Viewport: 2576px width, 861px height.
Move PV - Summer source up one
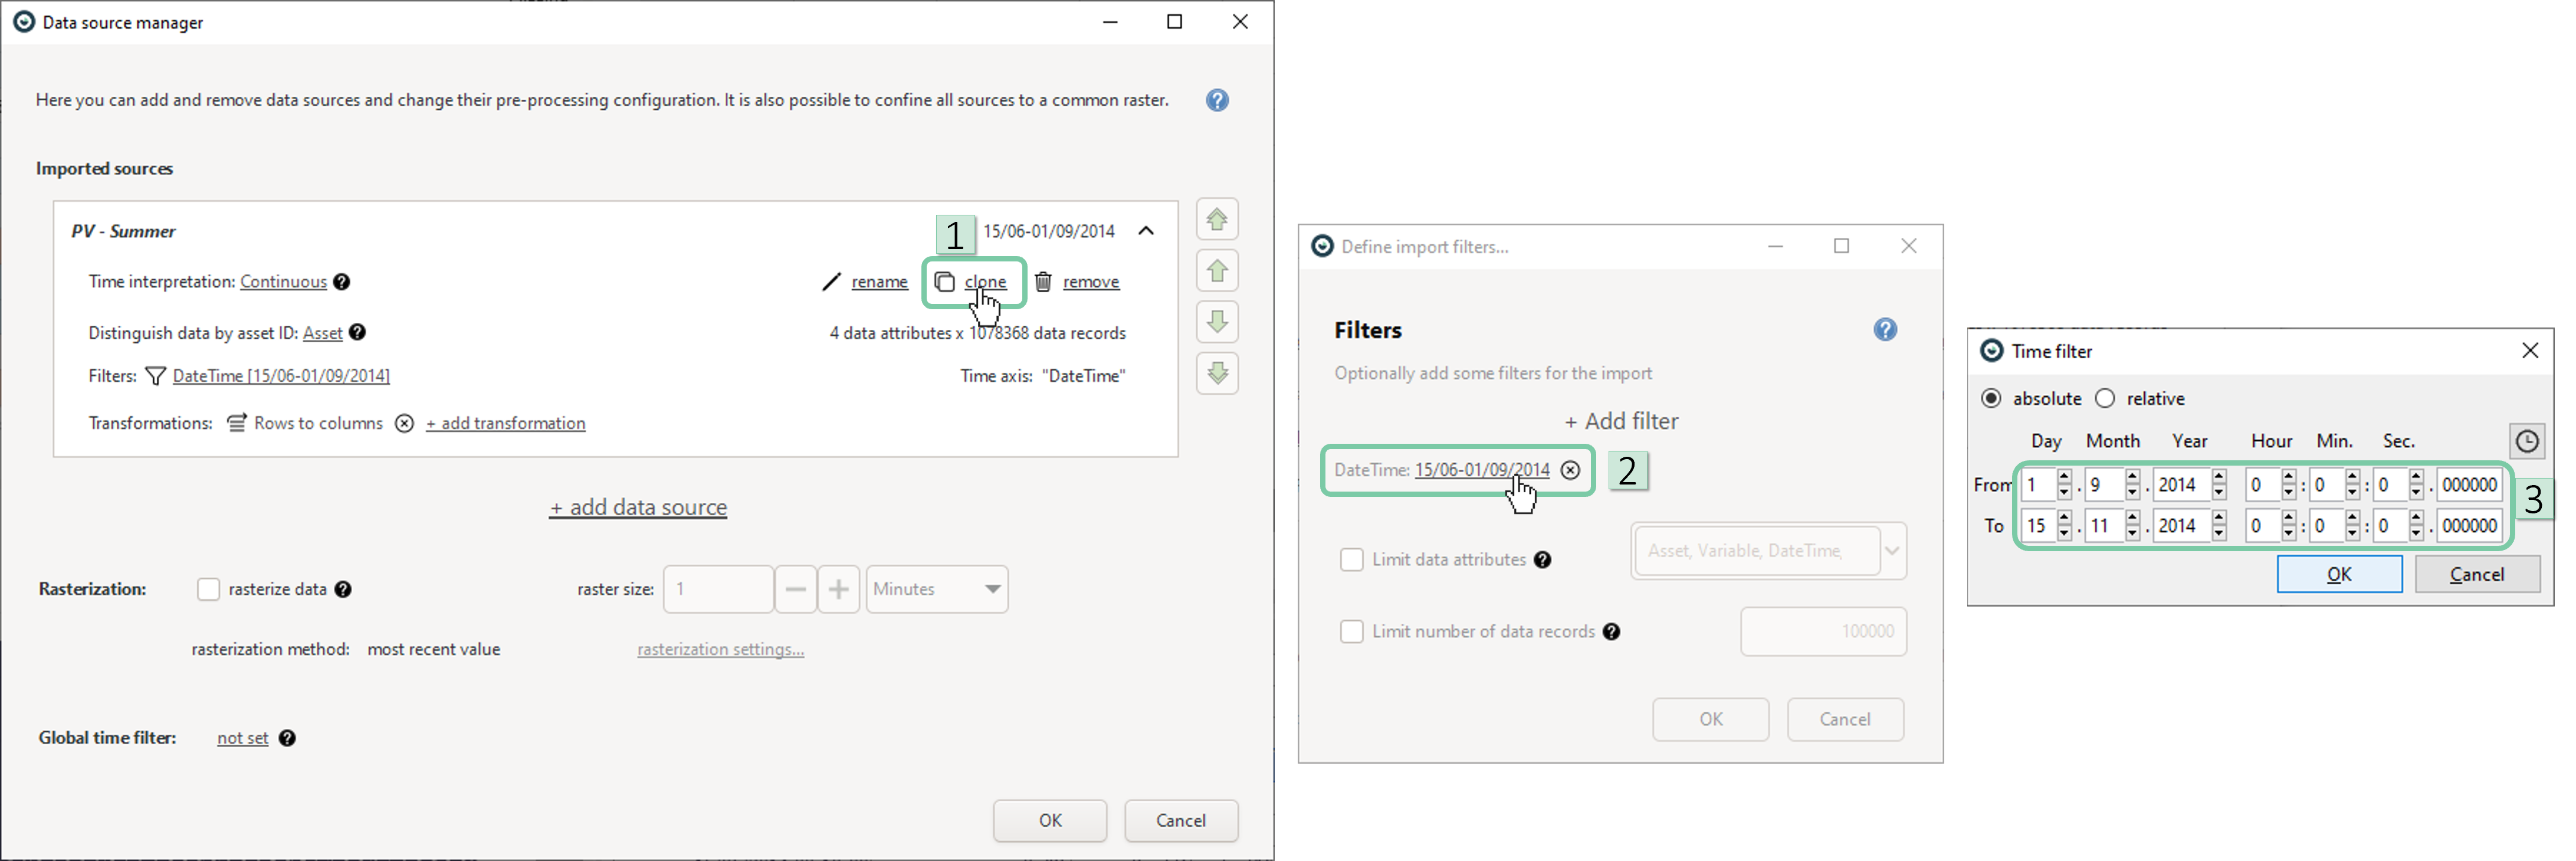(x=1217, y=270)
